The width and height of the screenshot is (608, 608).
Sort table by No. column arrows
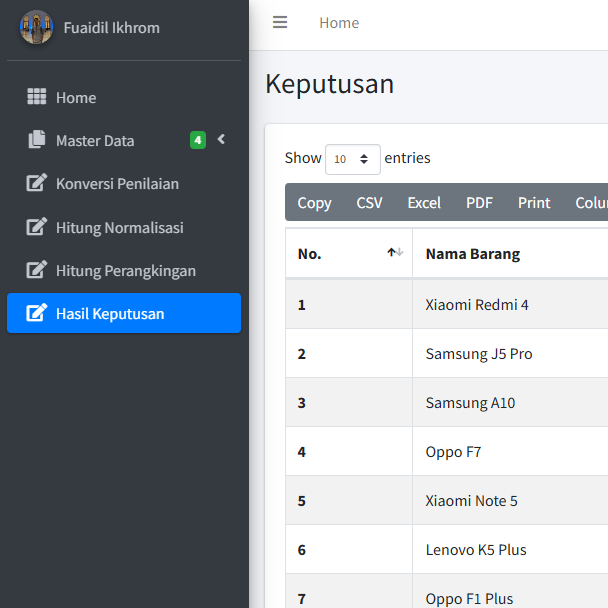coord(395,253)
